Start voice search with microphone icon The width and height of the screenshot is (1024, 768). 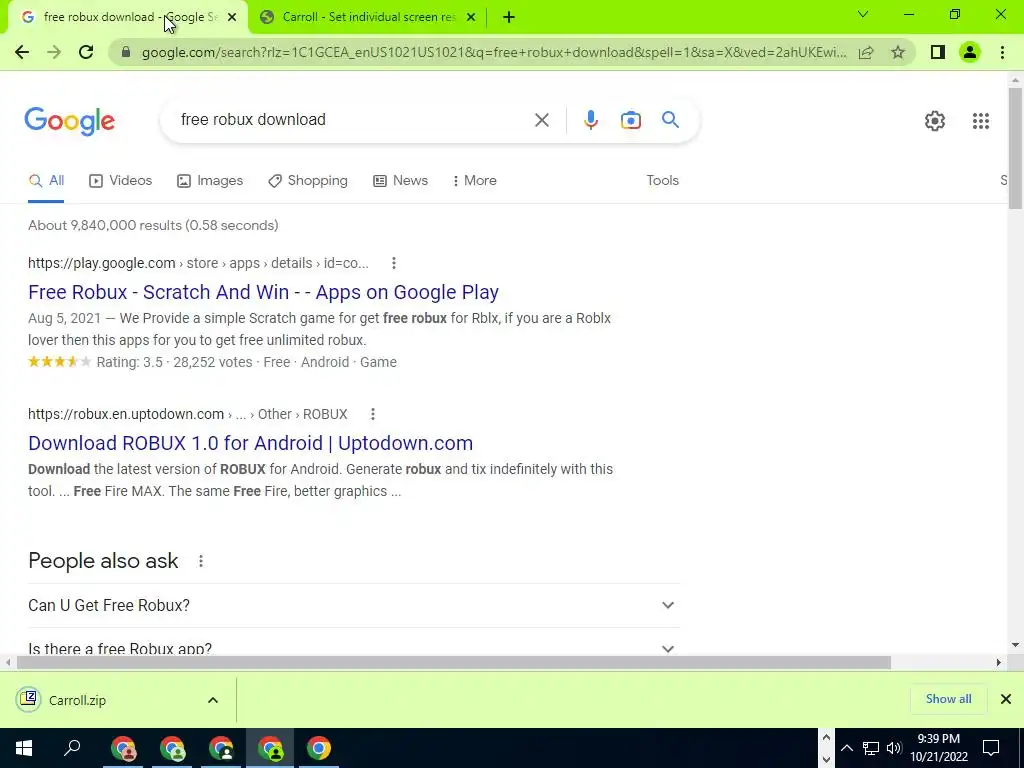click(x=590, y=120)
